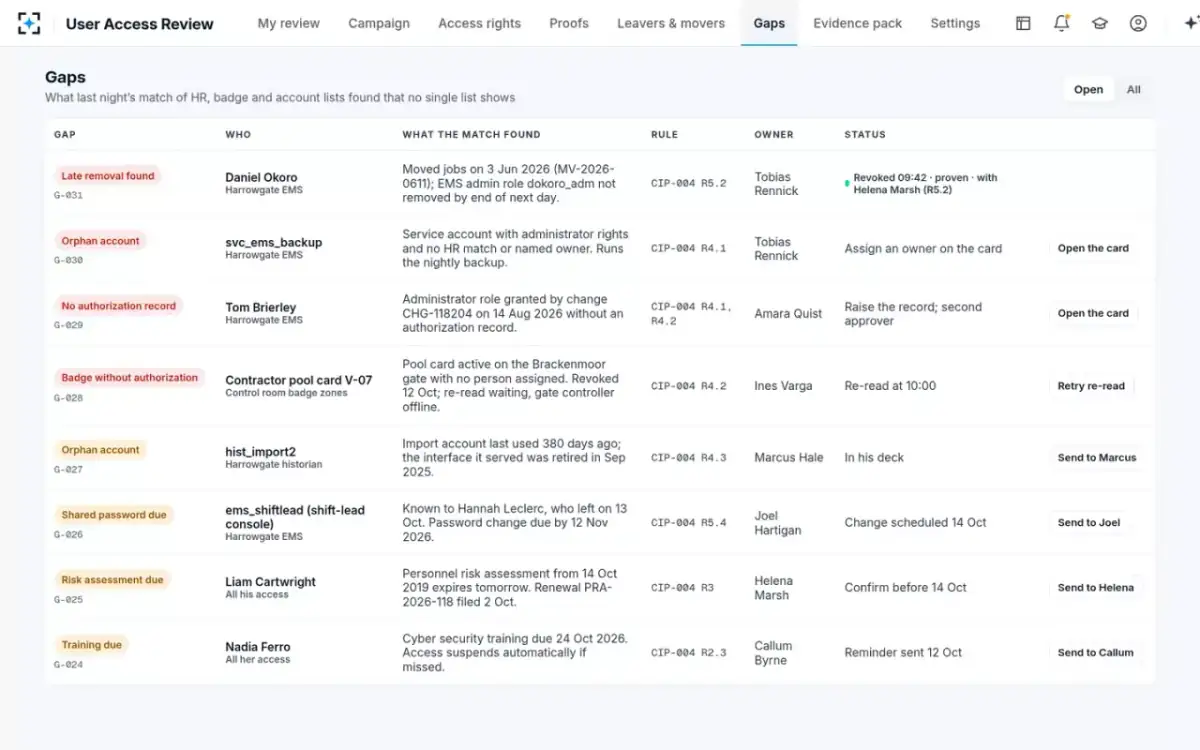
Task: Click owner Amara Quist
Action: [x=788, y=313]
